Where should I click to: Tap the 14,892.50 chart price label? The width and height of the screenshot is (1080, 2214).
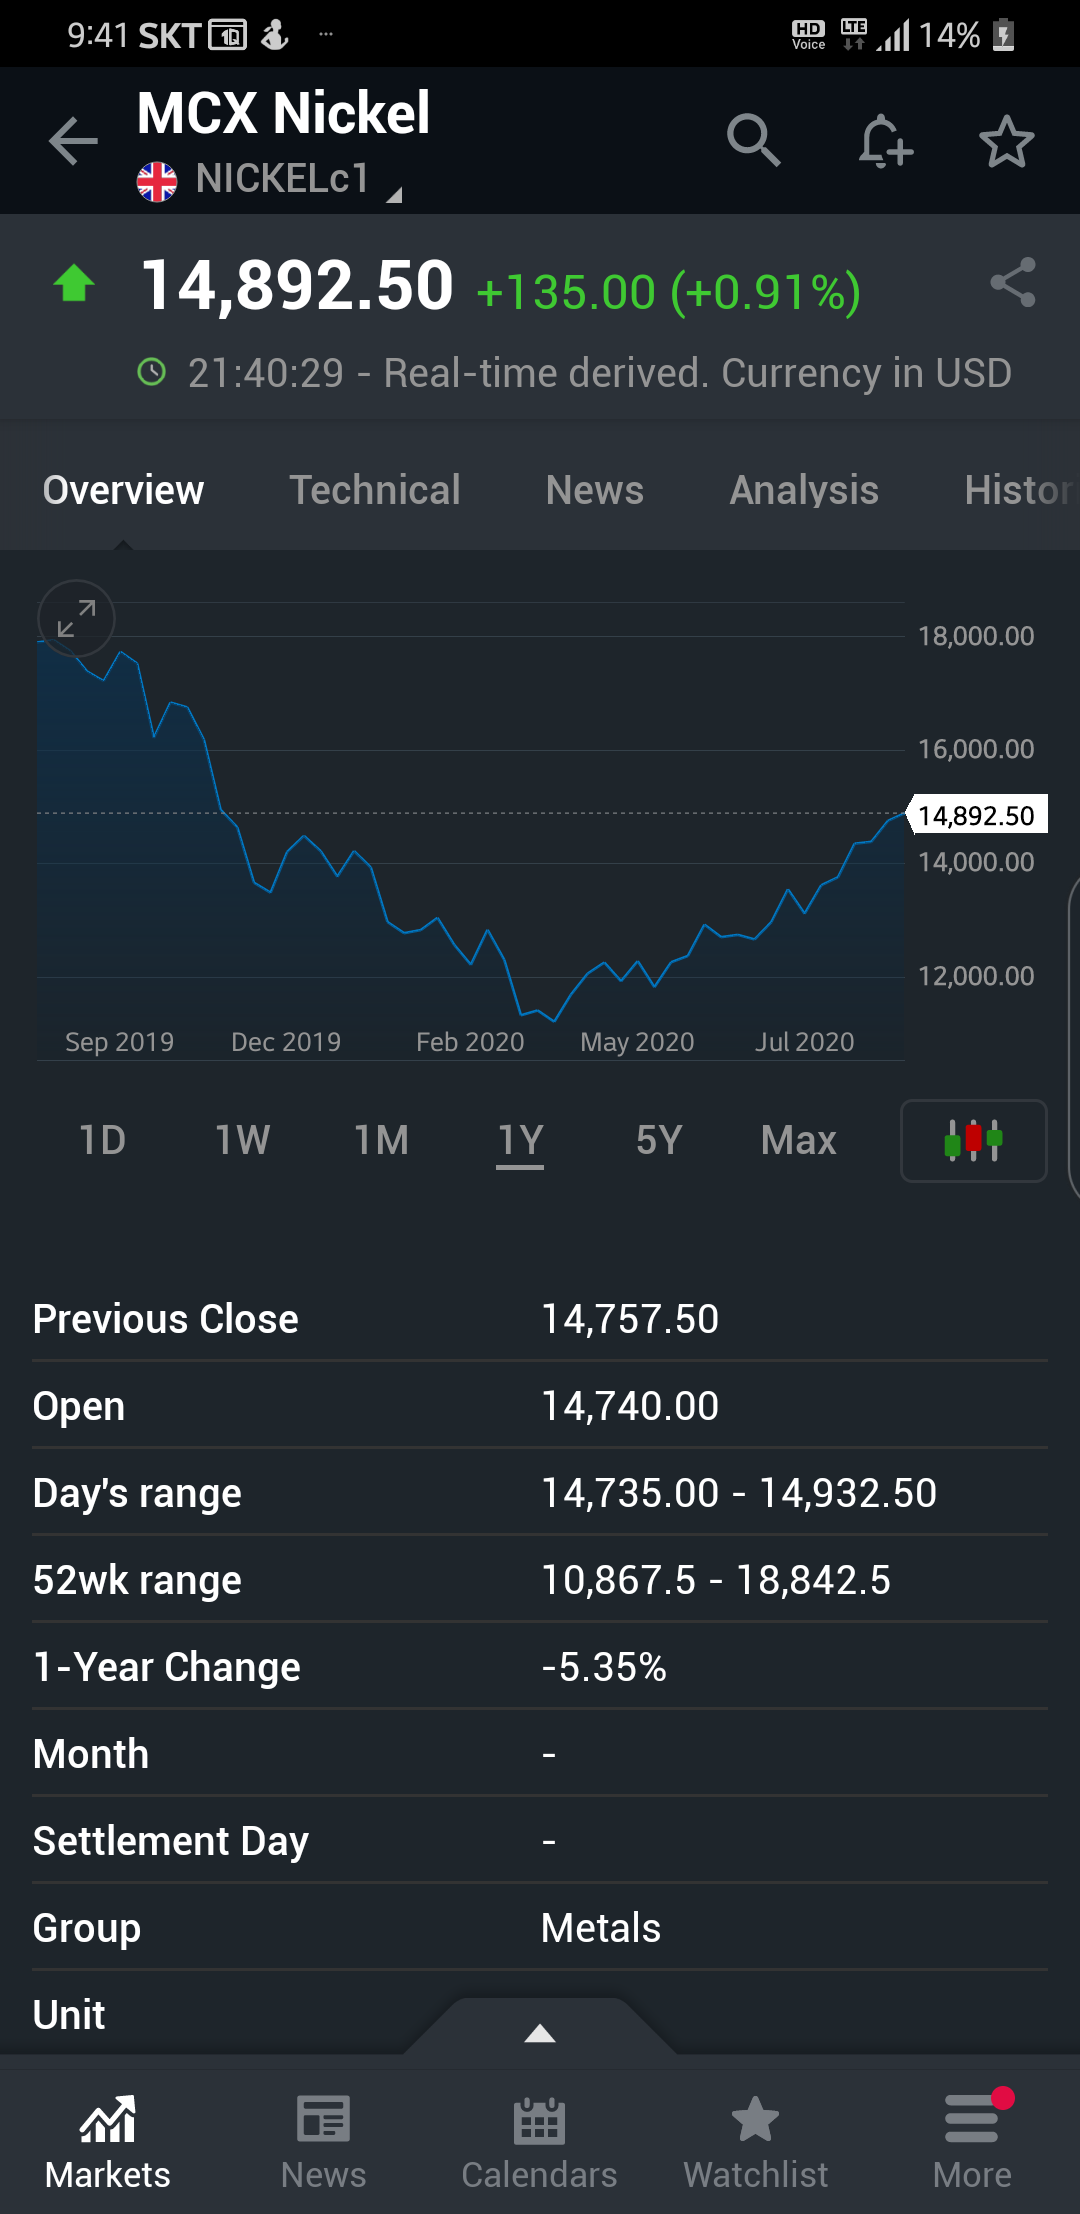pos(977,815)
